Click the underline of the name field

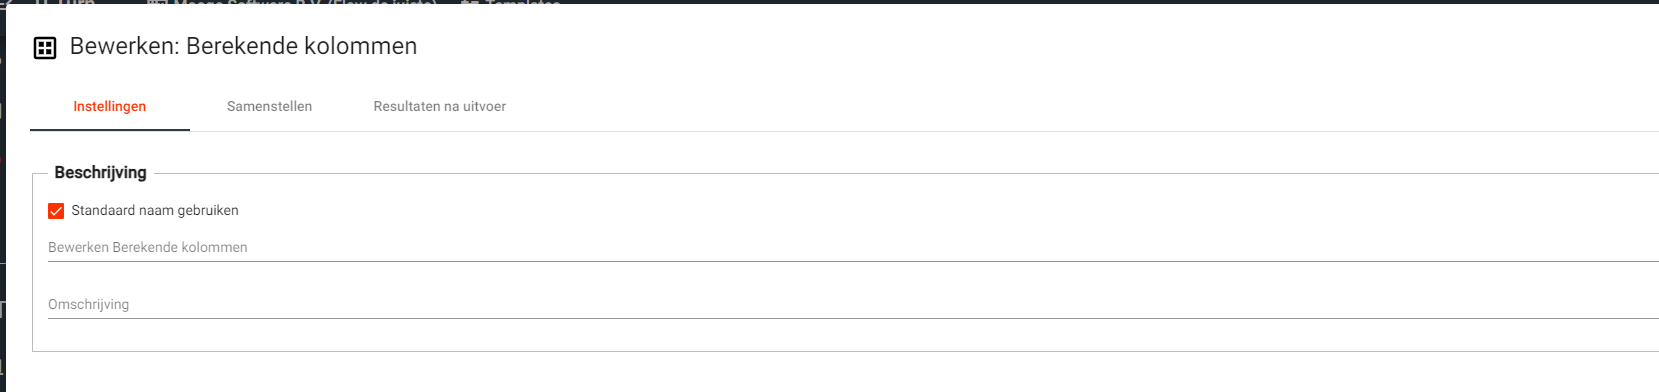pos(853,261)
